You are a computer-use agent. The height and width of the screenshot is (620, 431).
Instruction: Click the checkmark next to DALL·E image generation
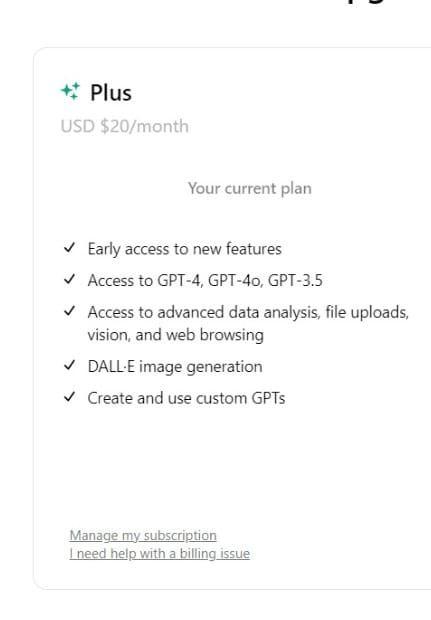pos(69,365)
